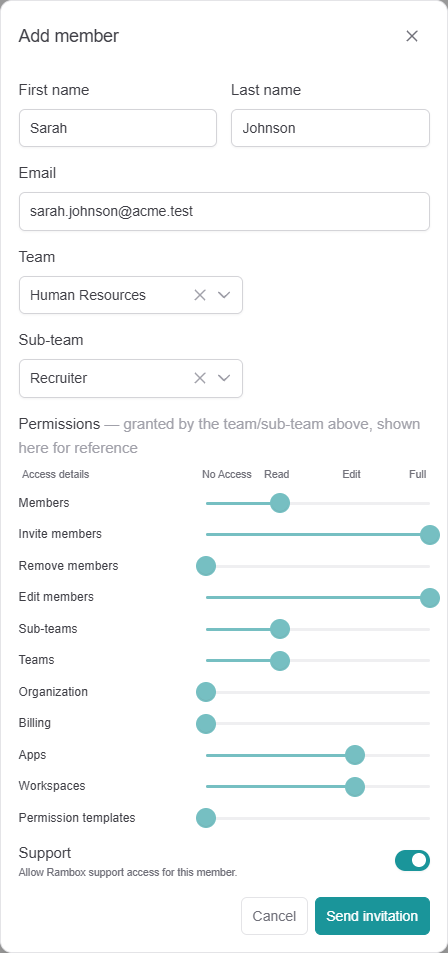
Task: Toggle Rambox support access switch
Action: pyautogui.click(x=412, y=860)
